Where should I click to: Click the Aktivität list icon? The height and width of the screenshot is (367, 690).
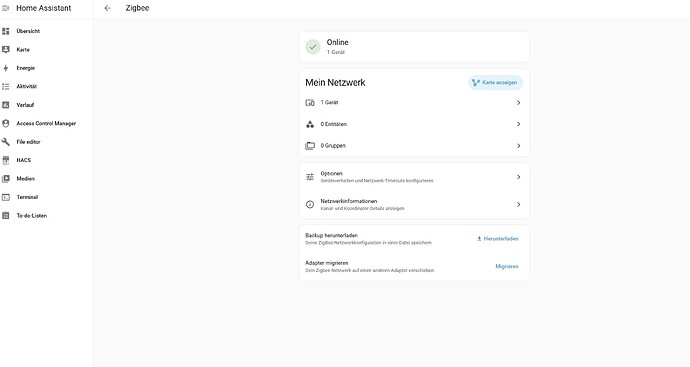coord(6,86)
